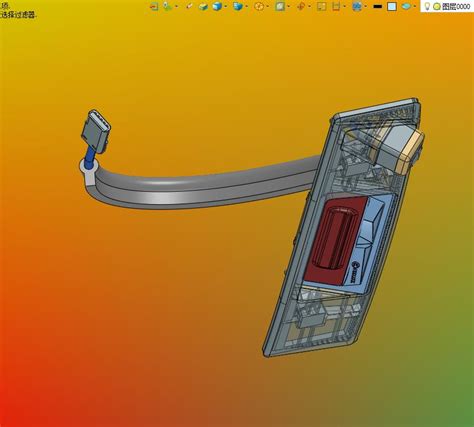Expand dropdown beside the blue cube icon

click(226, 6)
